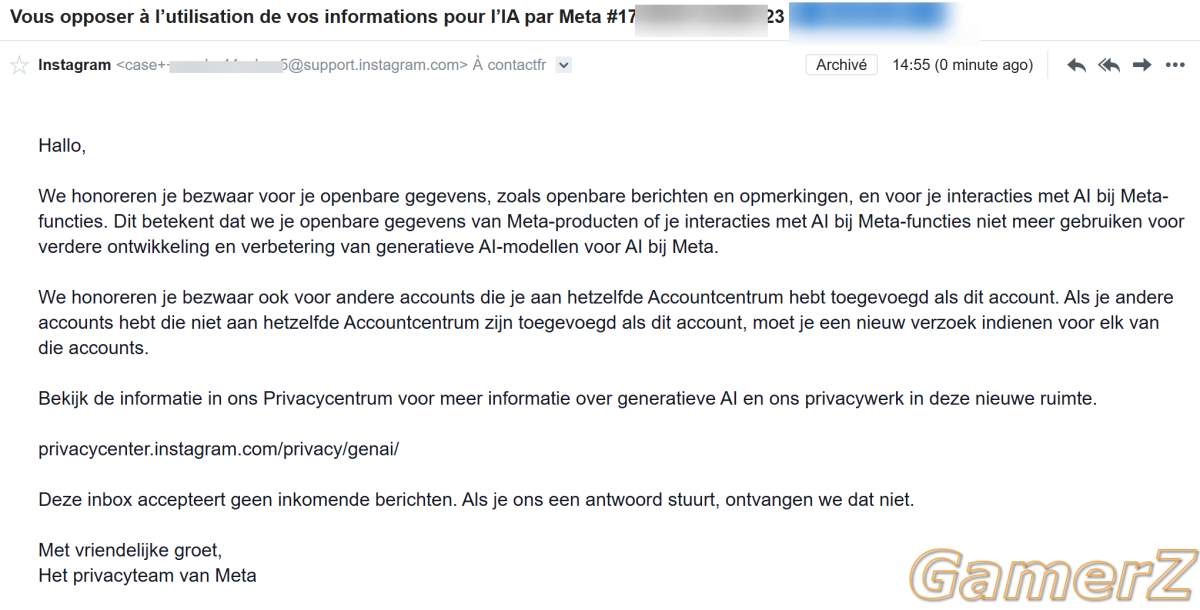Image resolution: width=1200 pixels, height=610 pixels.
Task: Open the three-dots more actions menu
Action: 1175,65
